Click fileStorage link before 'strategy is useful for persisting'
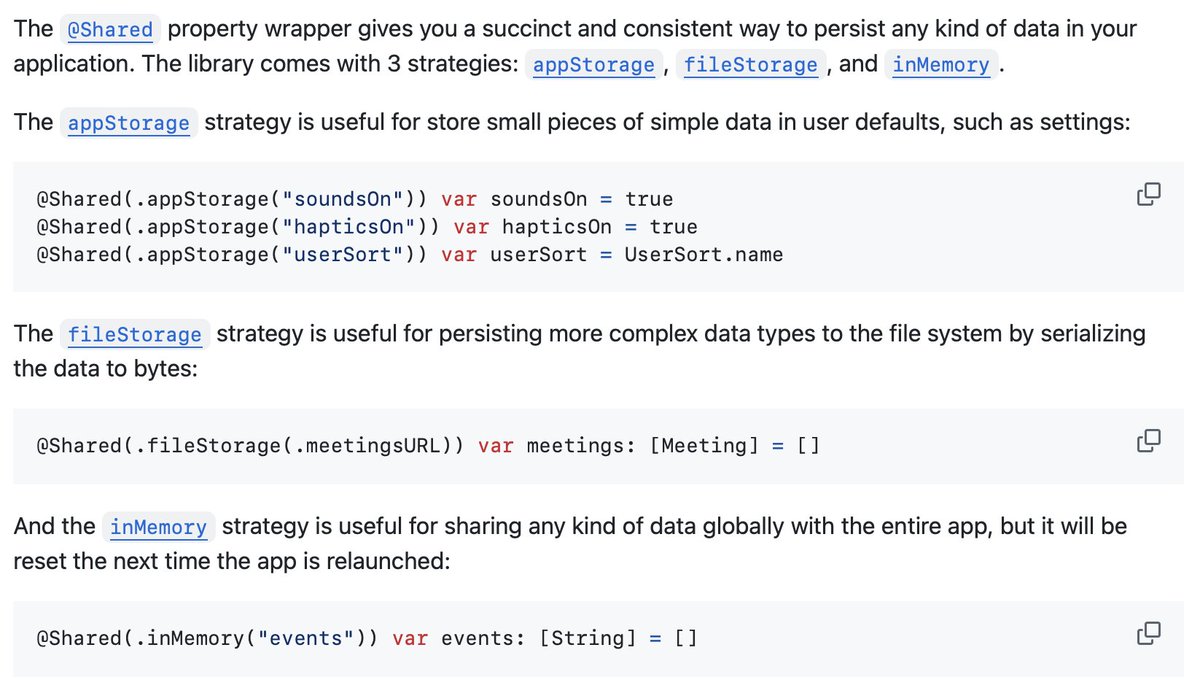Viewport: 1200px width, 696px height. coord(135,335)
